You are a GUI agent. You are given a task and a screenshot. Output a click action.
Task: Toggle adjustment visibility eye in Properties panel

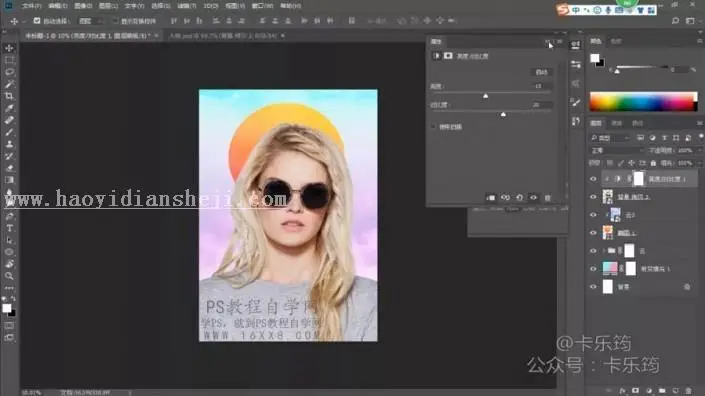(533, 198)
